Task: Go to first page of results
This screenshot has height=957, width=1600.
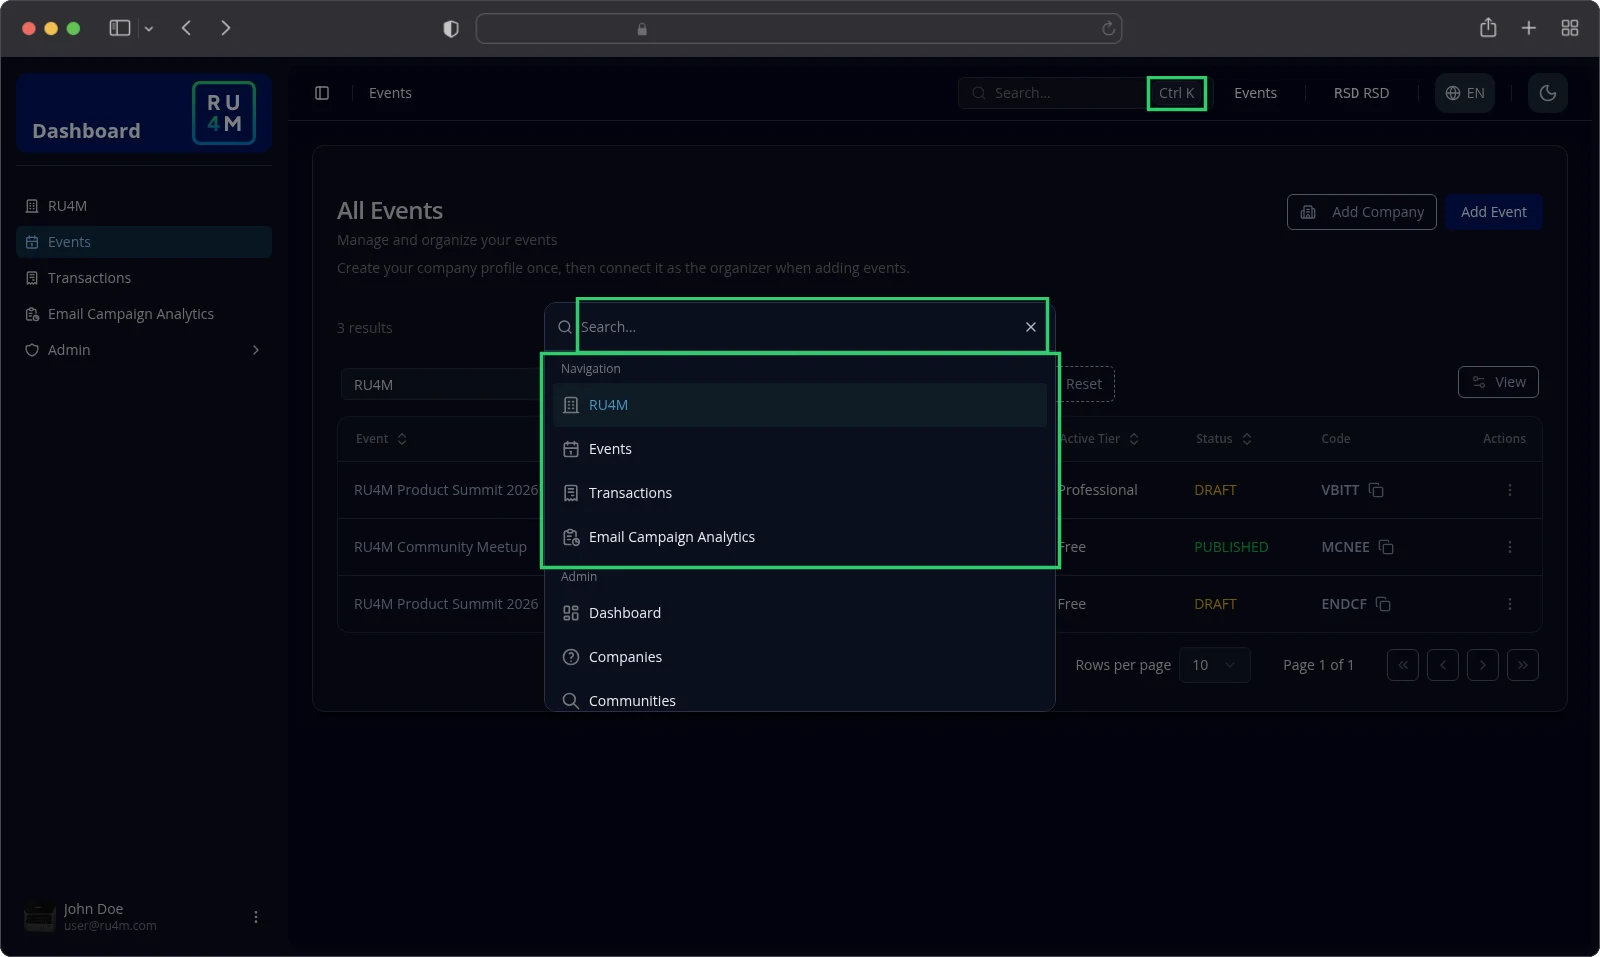Action: (x=1403, y=665)
